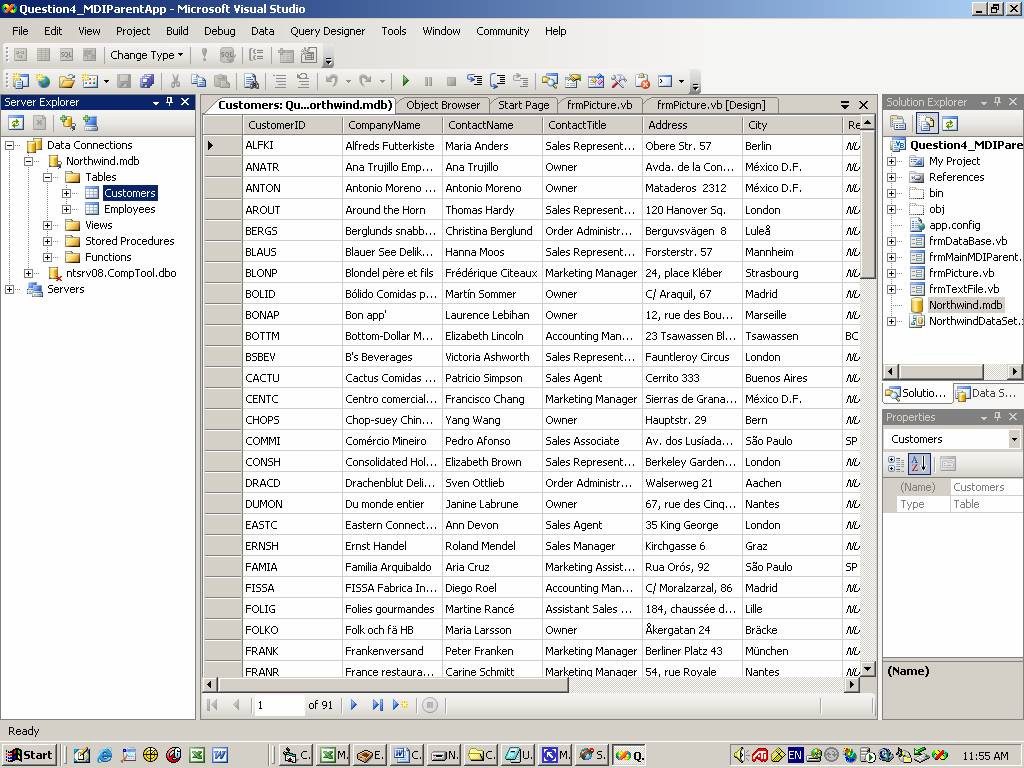Click the Undo toolbar icon

331,81
